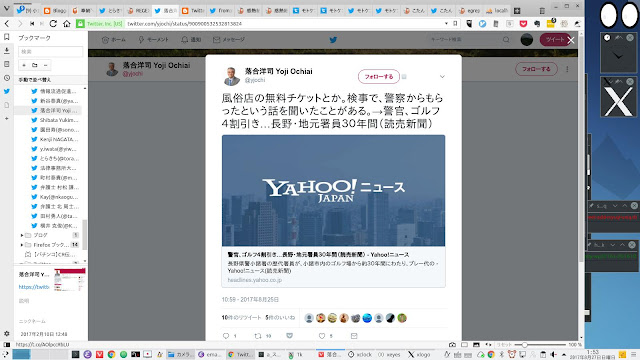
Task: Go to the browser home page
Action: tap(67, 24)
